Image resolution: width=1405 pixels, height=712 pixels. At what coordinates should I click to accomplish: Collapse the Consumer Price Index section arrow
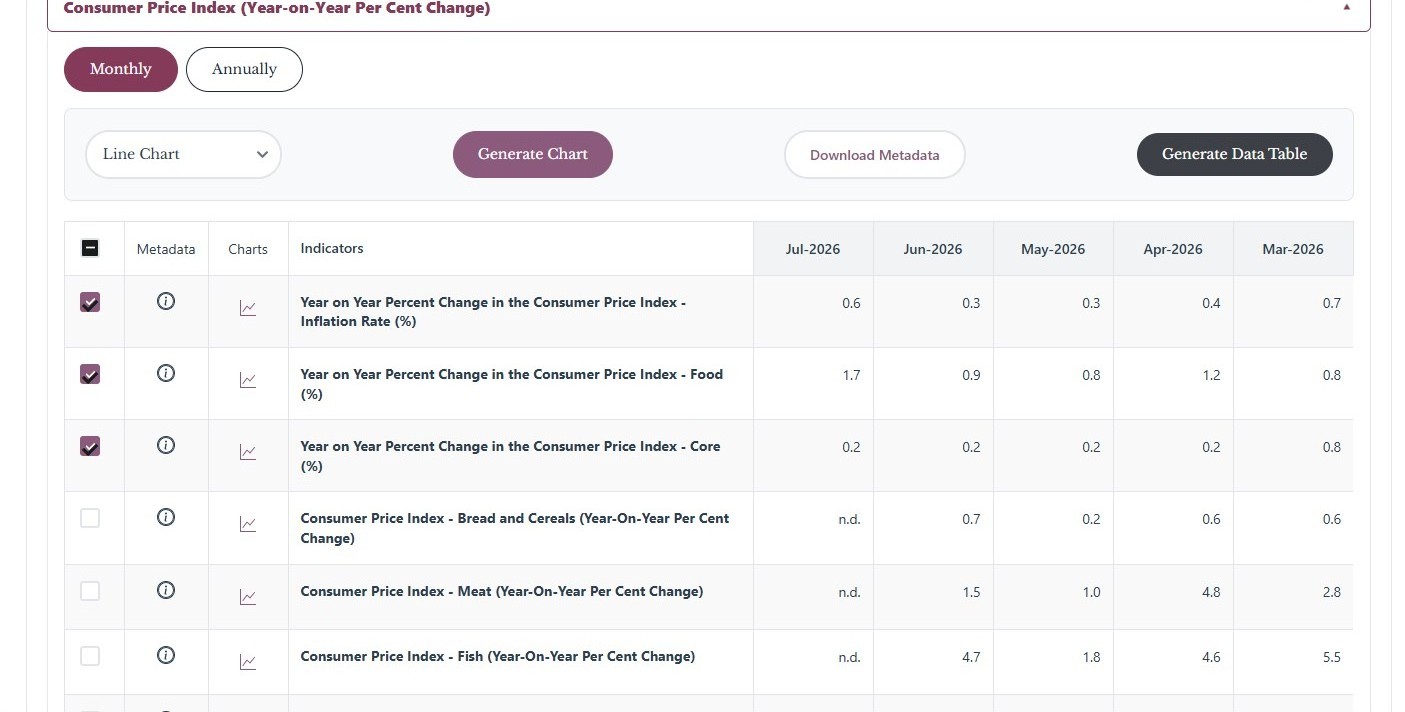pos(1347,7)
